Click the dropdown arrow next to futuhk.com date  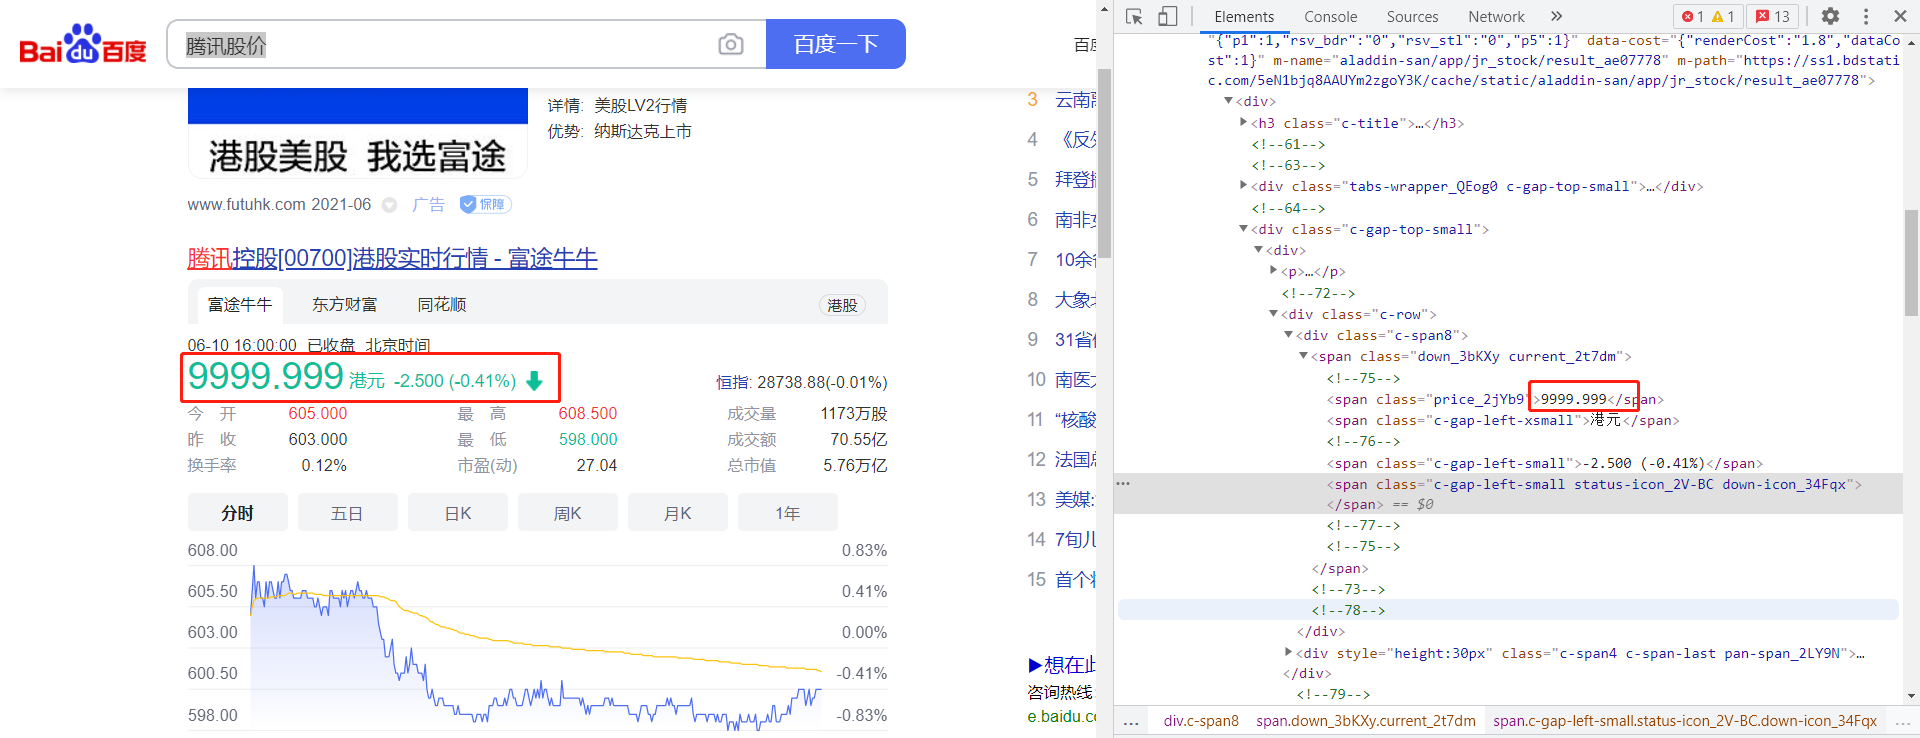390,205
